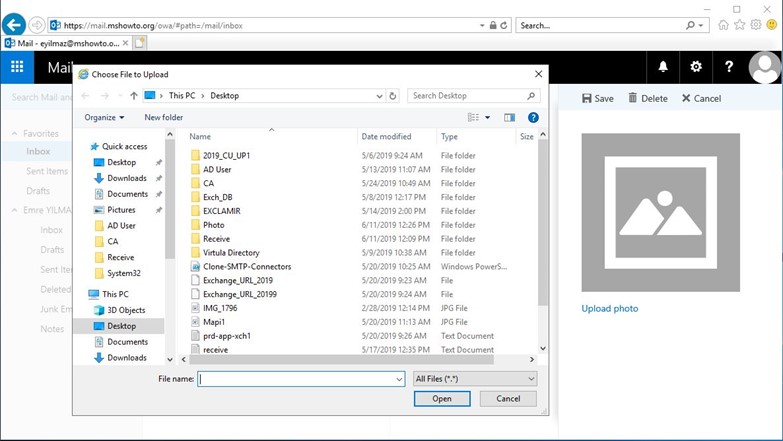
Task: Click the Date modified column header
Action: tap(386, 136)
